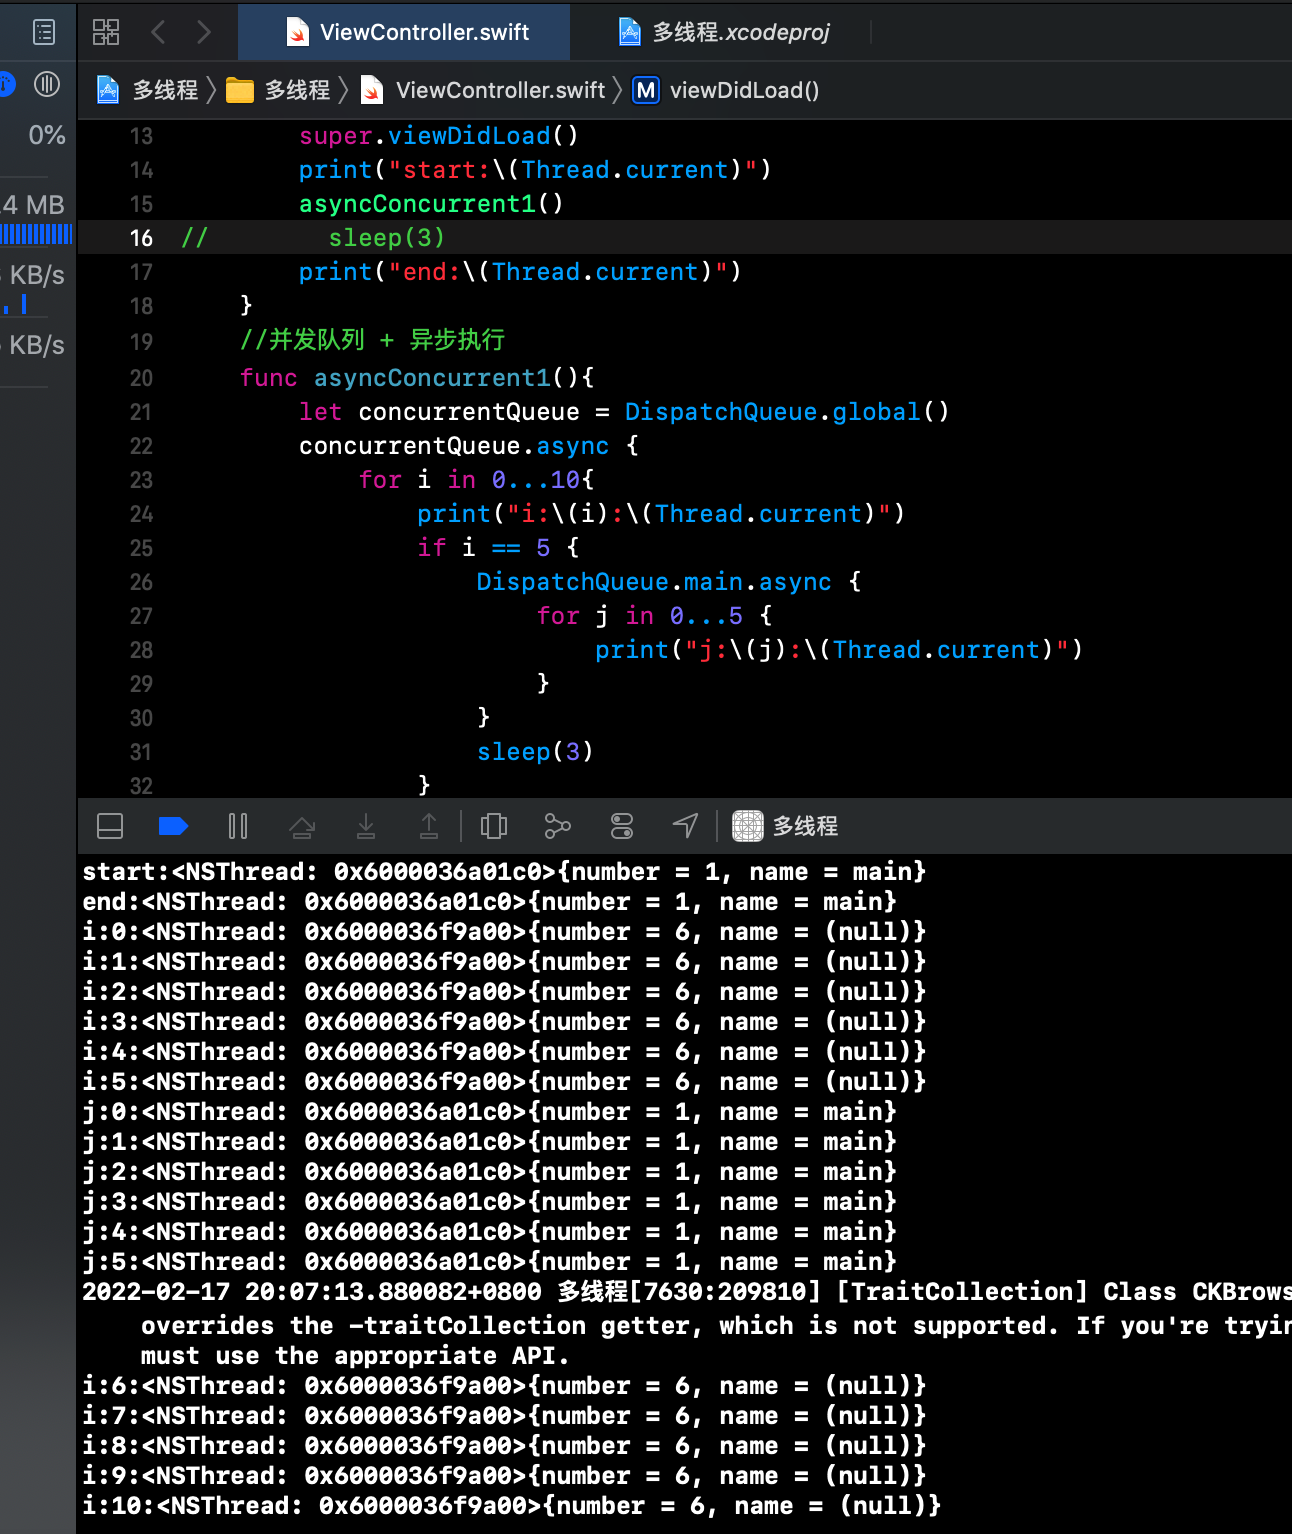
Task: Open environment overrides
Action: [x=622, y=826]
